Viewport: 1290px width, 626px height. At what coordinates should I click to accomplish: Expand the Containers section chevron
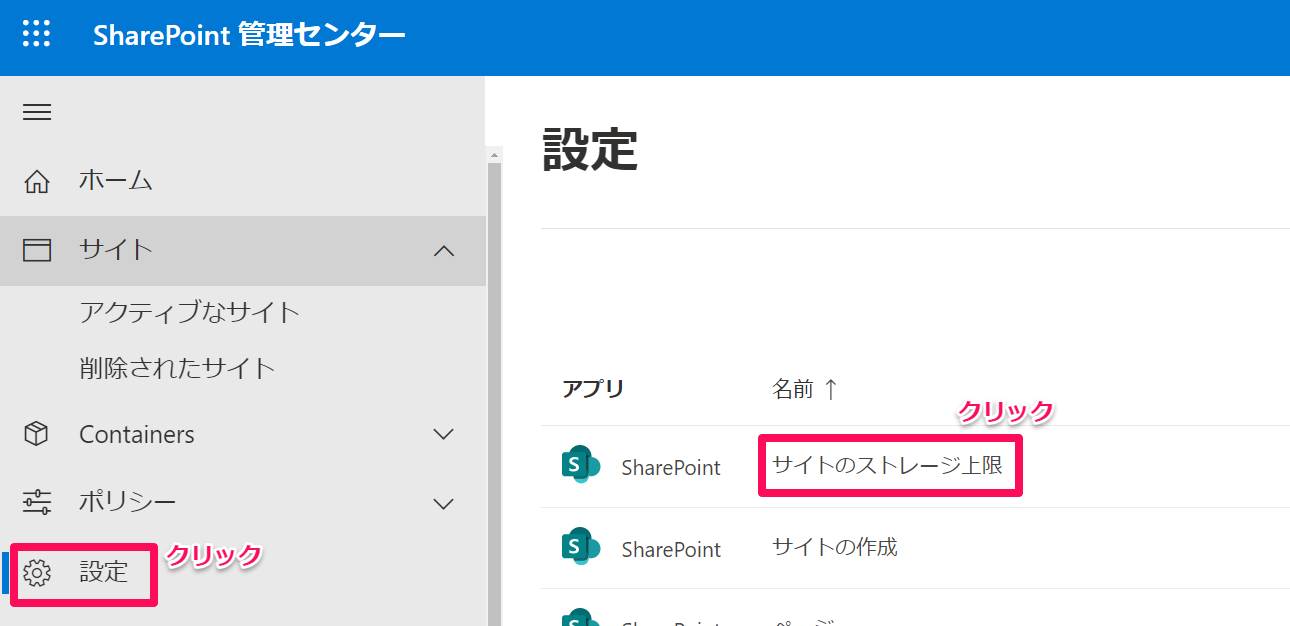tap(444, 434)
